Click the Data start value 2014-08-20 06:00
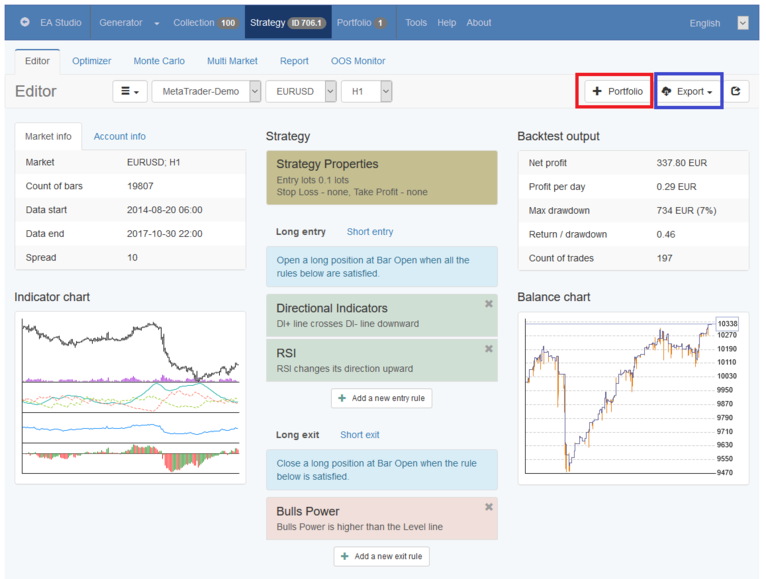This screenshot has height=579, width=766. point(165,210)
